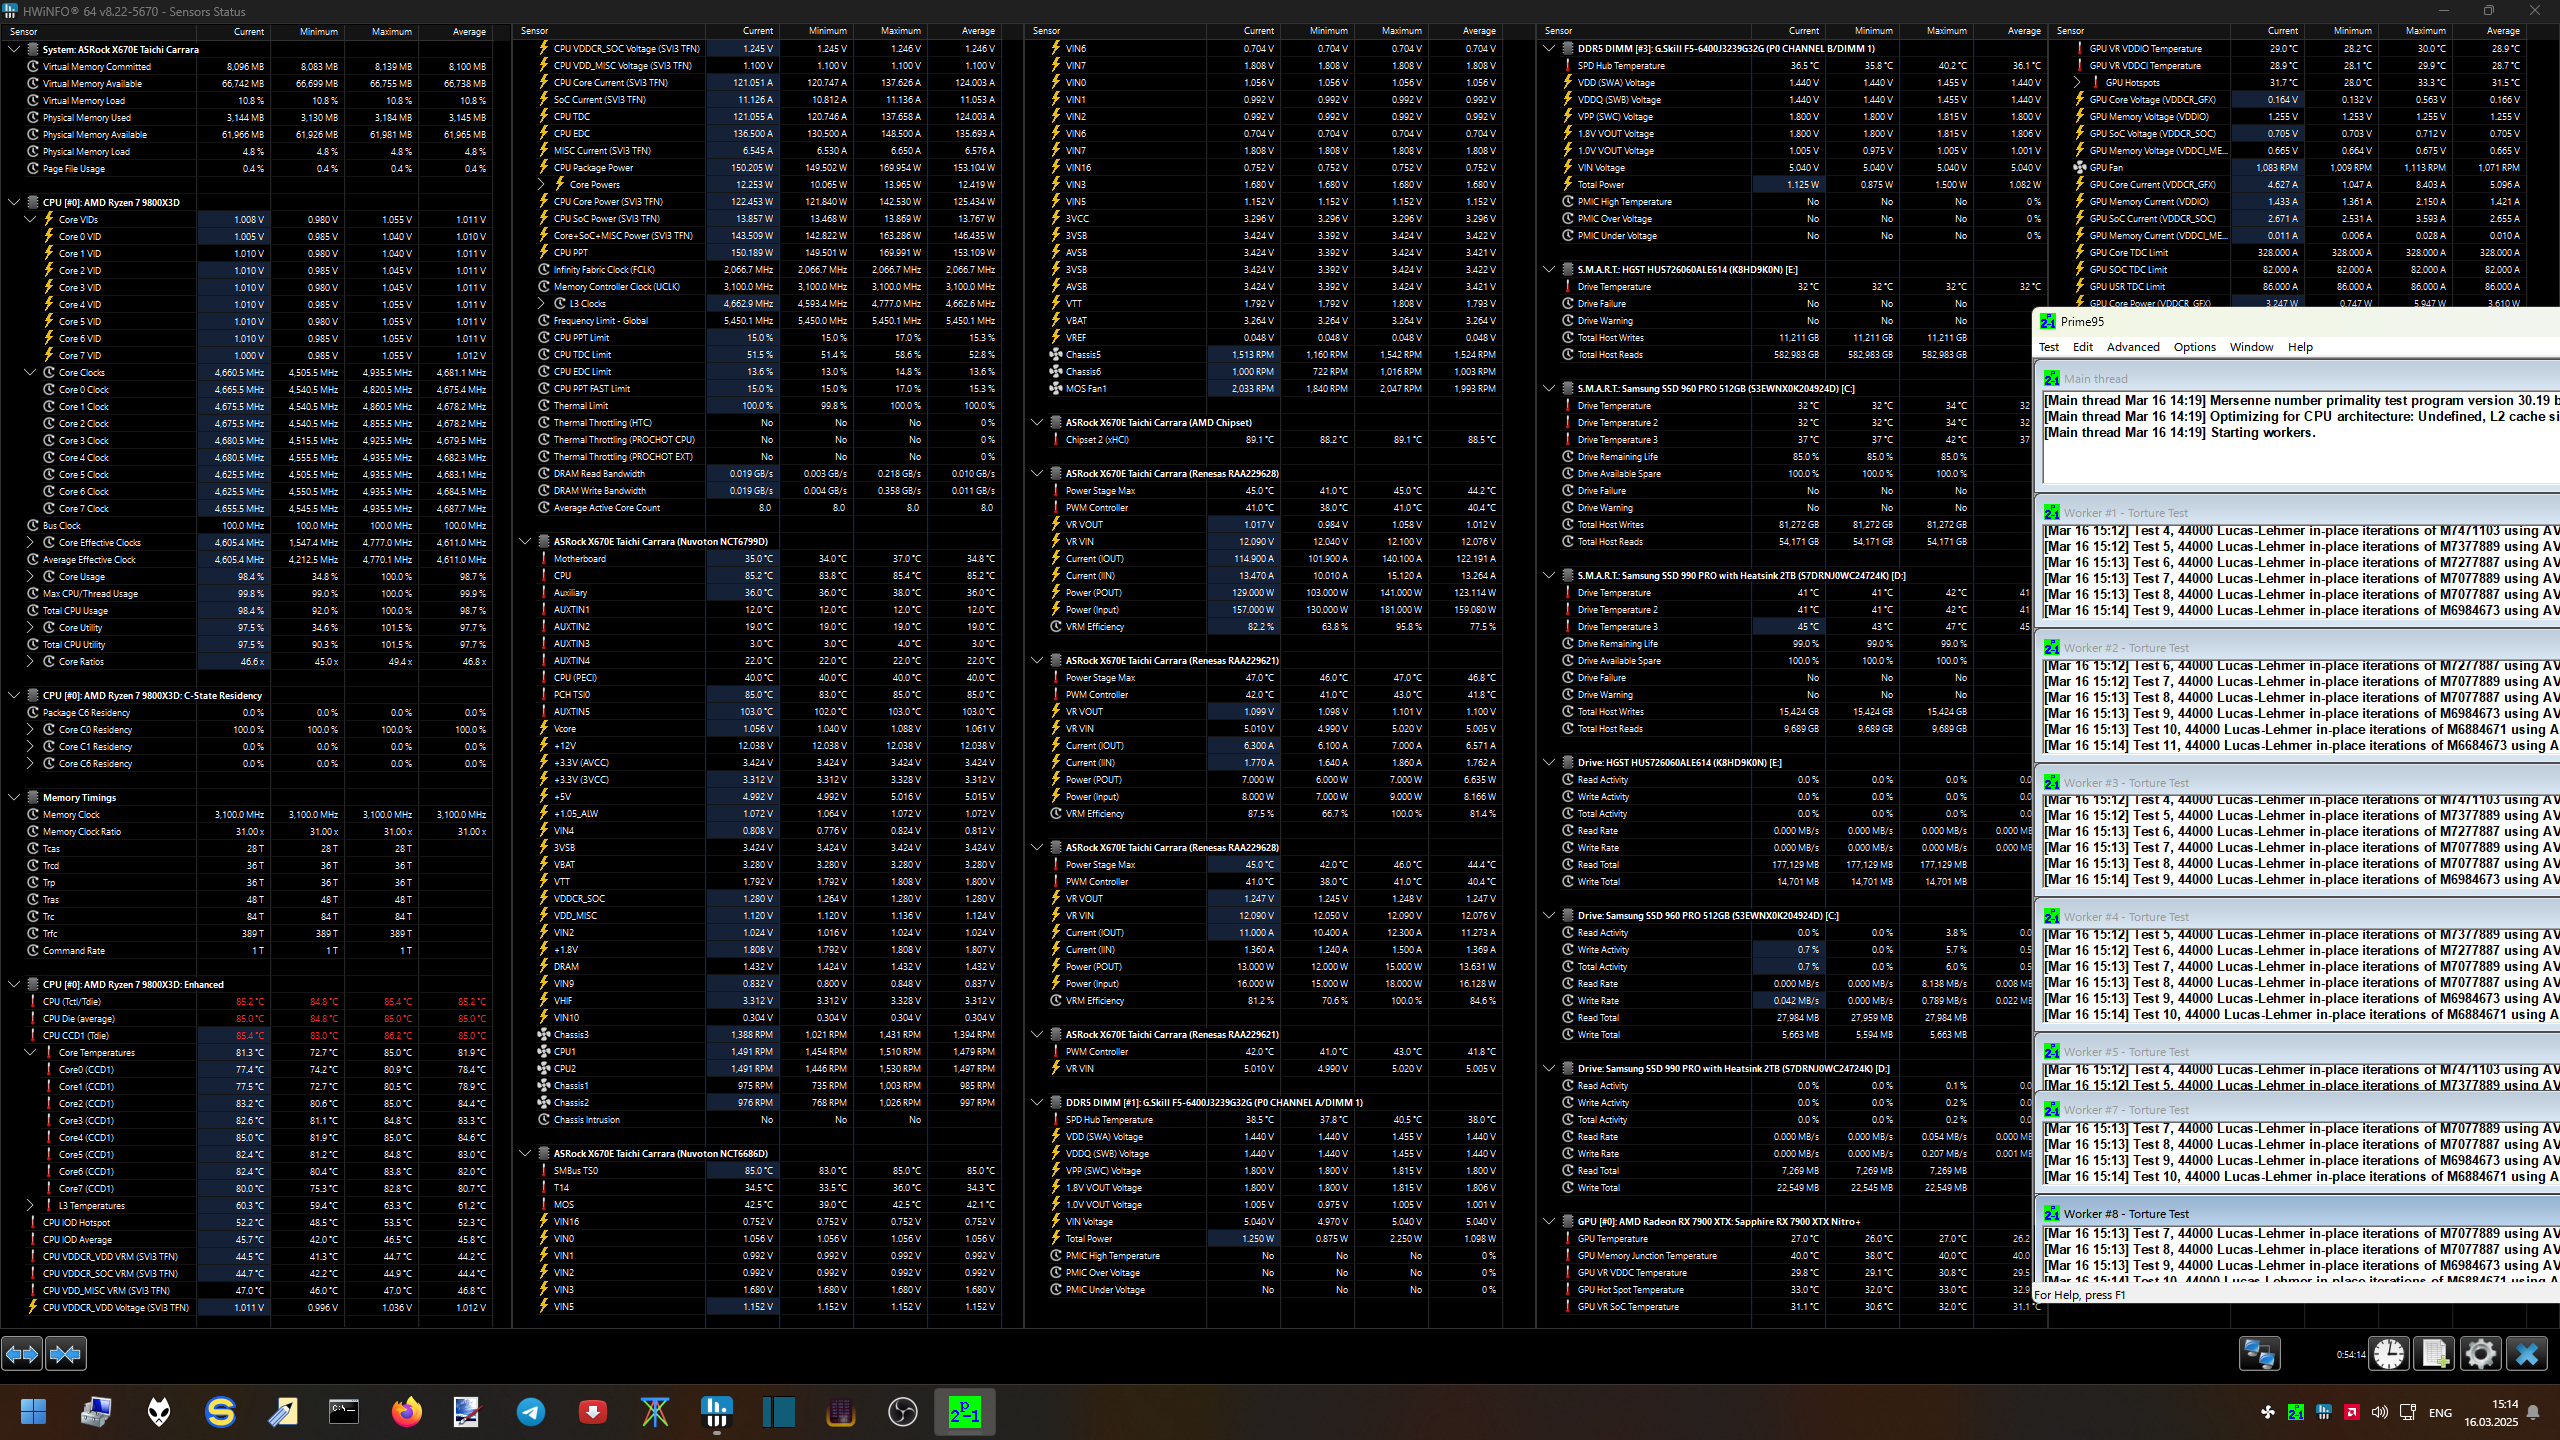Open the Prime95 Advanced menu
This screenshot has height=1440, width=2560.
pos(2132,347)
